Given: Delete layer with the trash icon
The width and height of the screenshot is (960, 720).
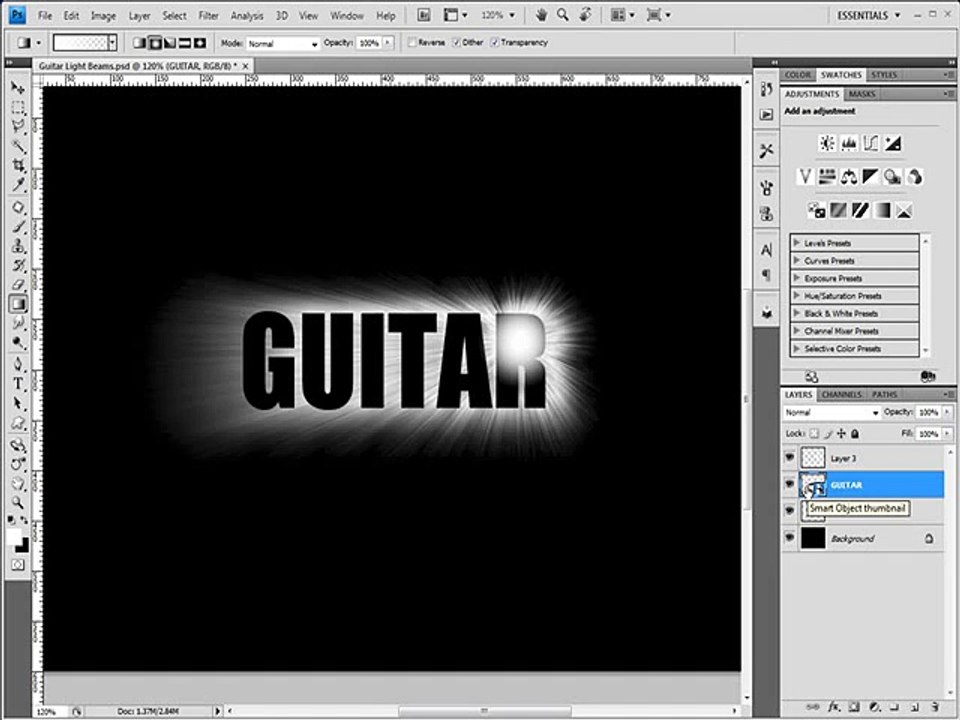Looking at the screenshot, I should (x=934, y=707).
